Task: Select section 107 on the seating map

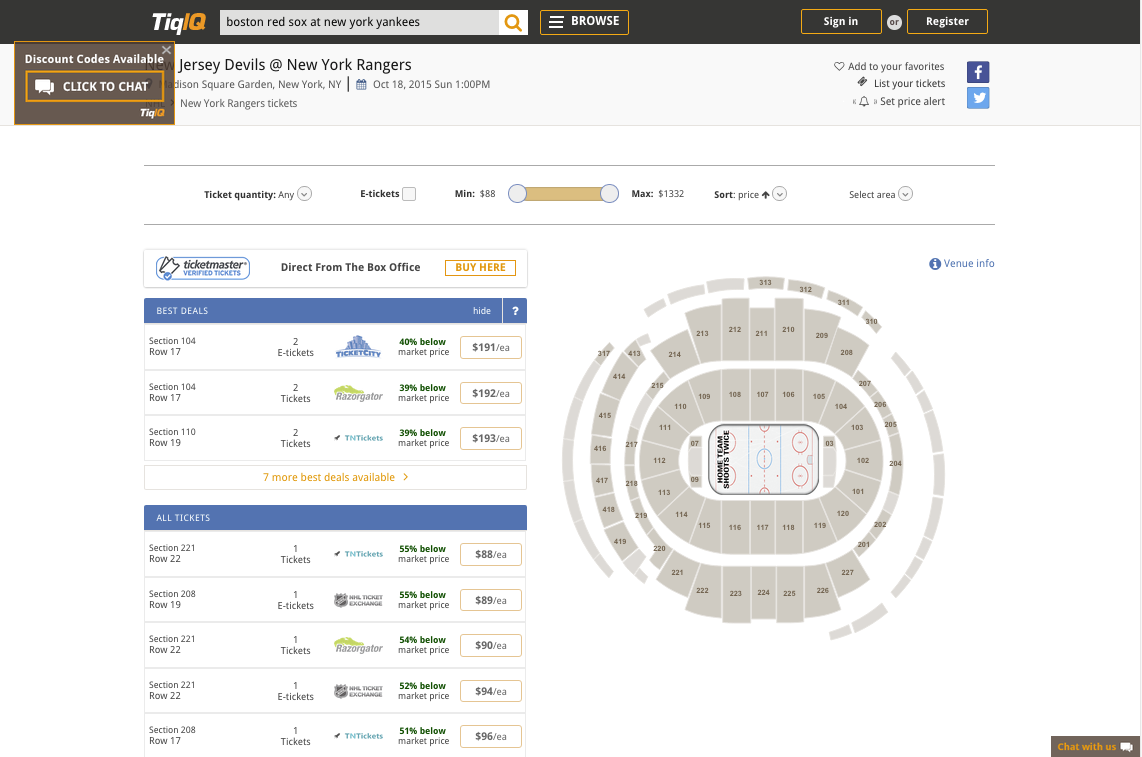Action: [x=762, y=395]
